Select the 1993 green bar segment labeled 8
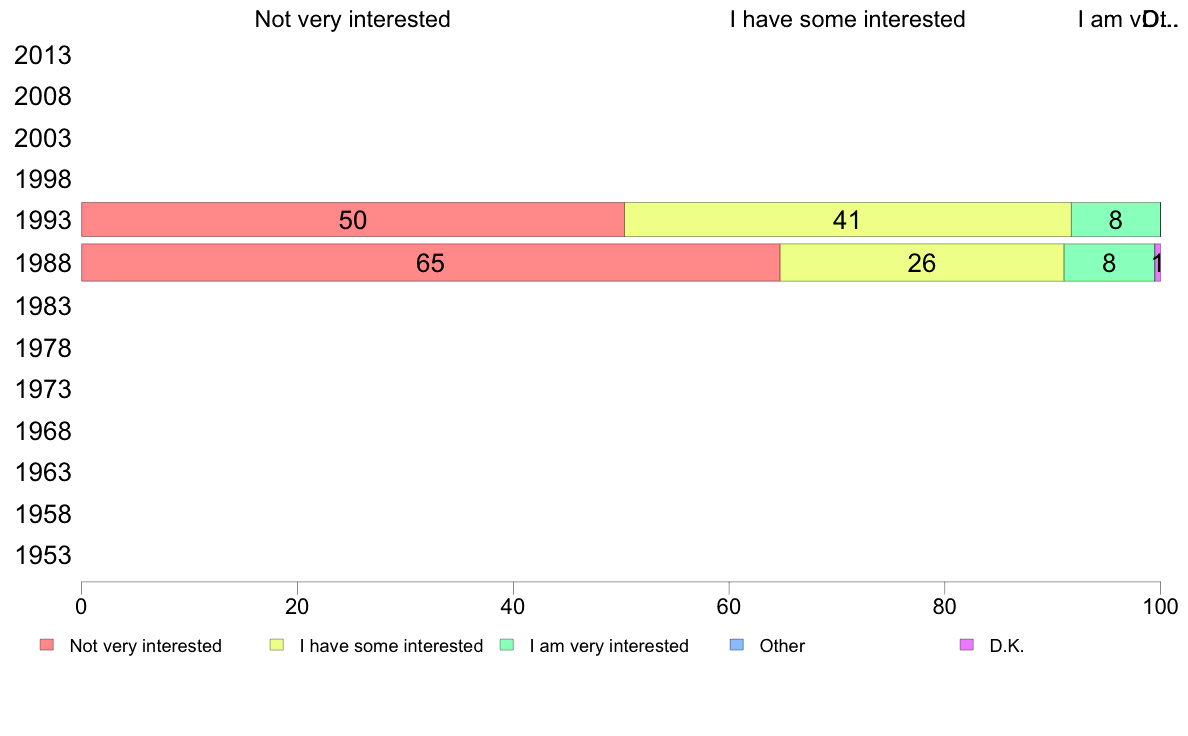Image resolution: width=1188 pixels, height=736 pixels. (1116, 220)
